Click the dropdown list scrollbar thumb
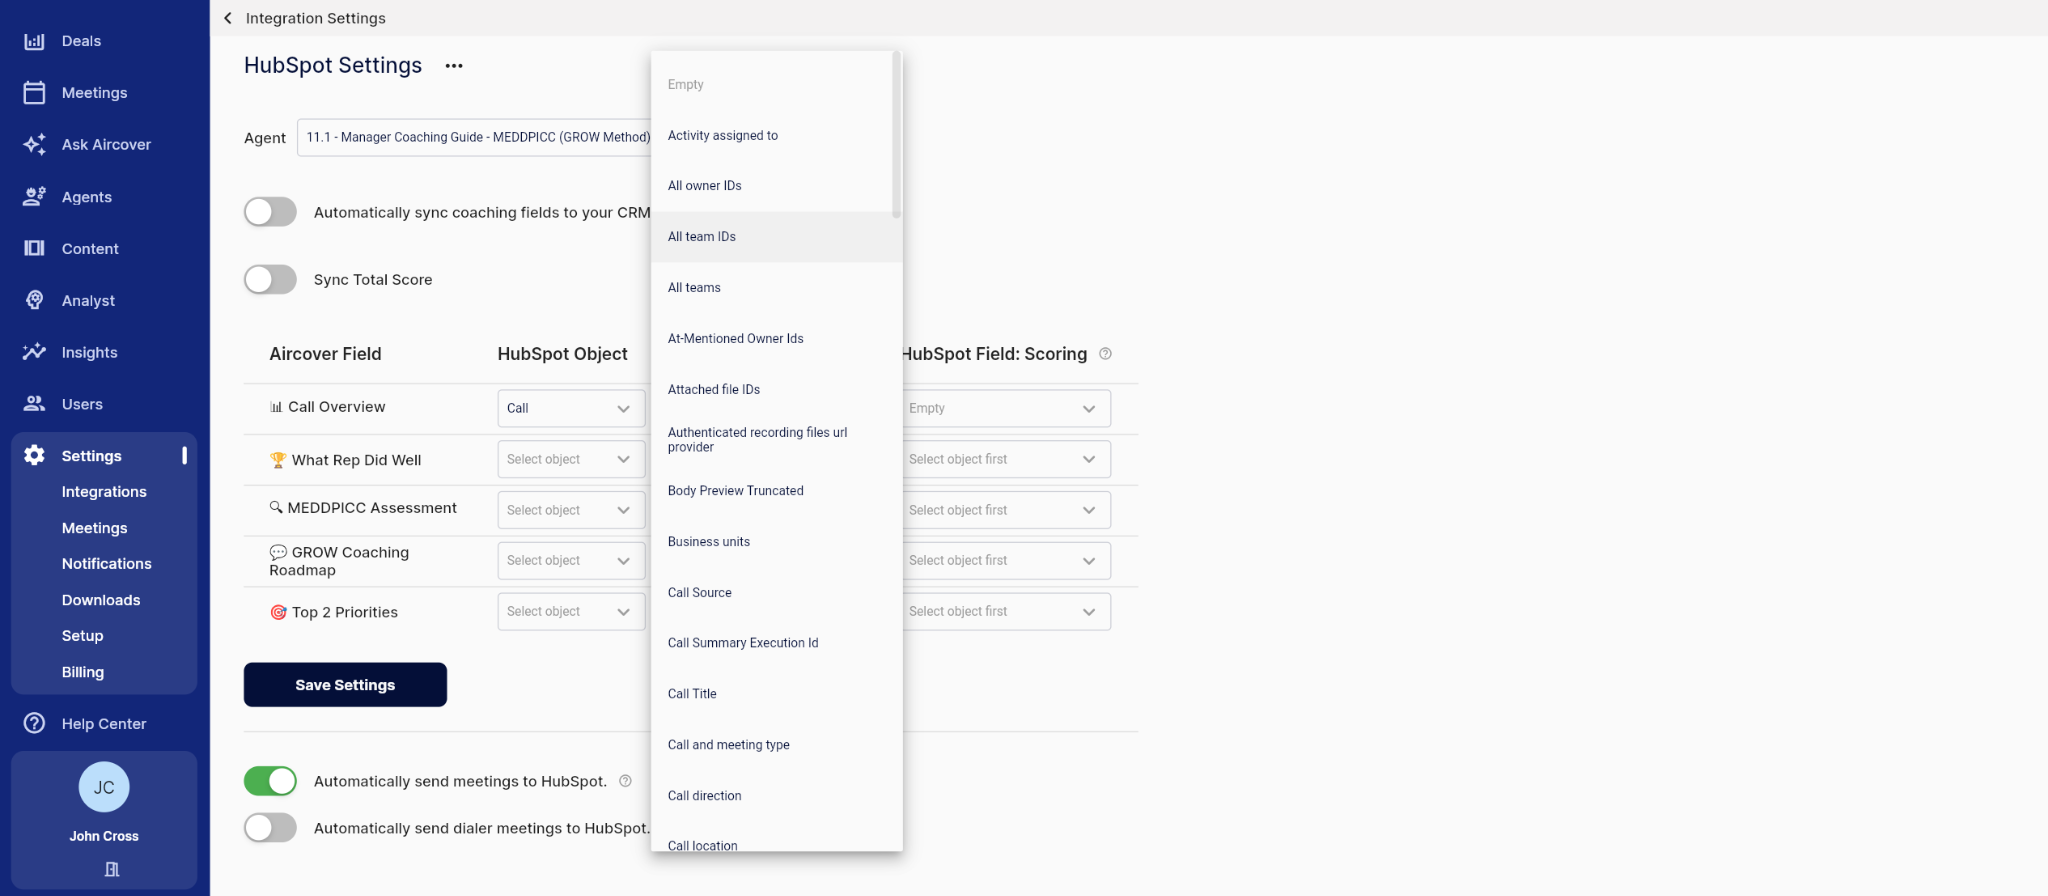 896,134
